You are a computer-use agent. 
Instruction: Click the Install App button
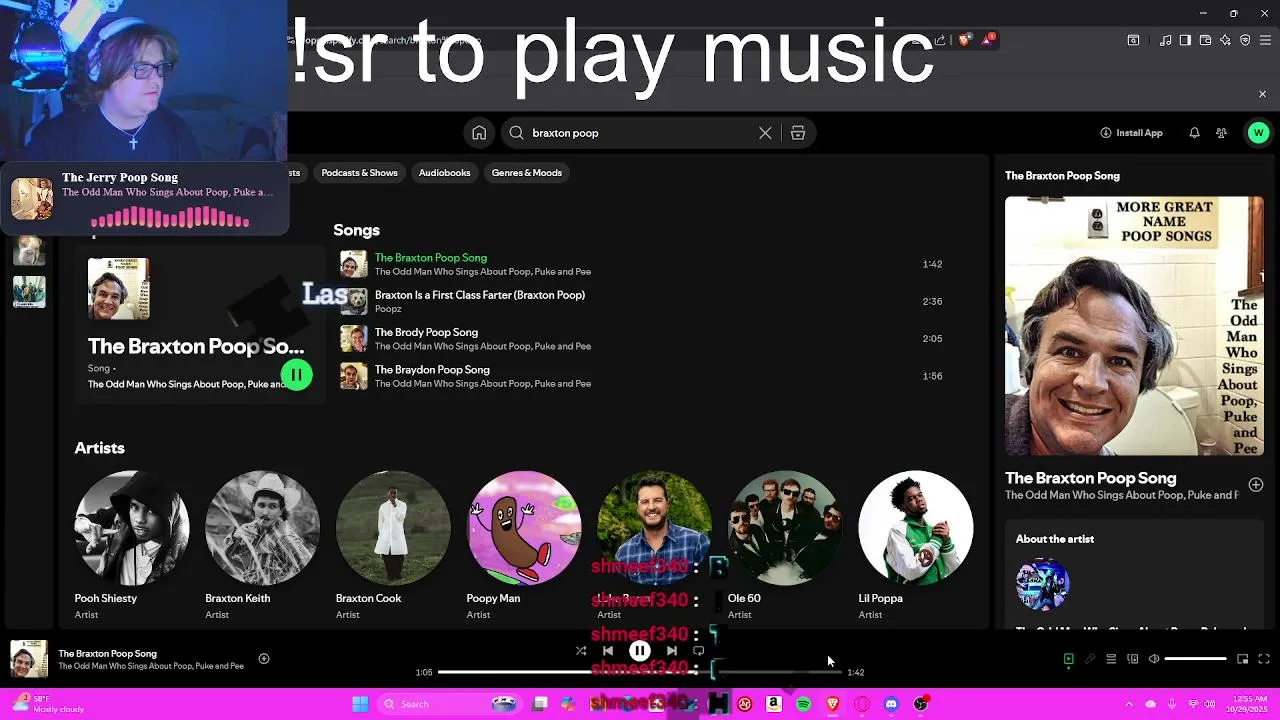click(1132, 133)
